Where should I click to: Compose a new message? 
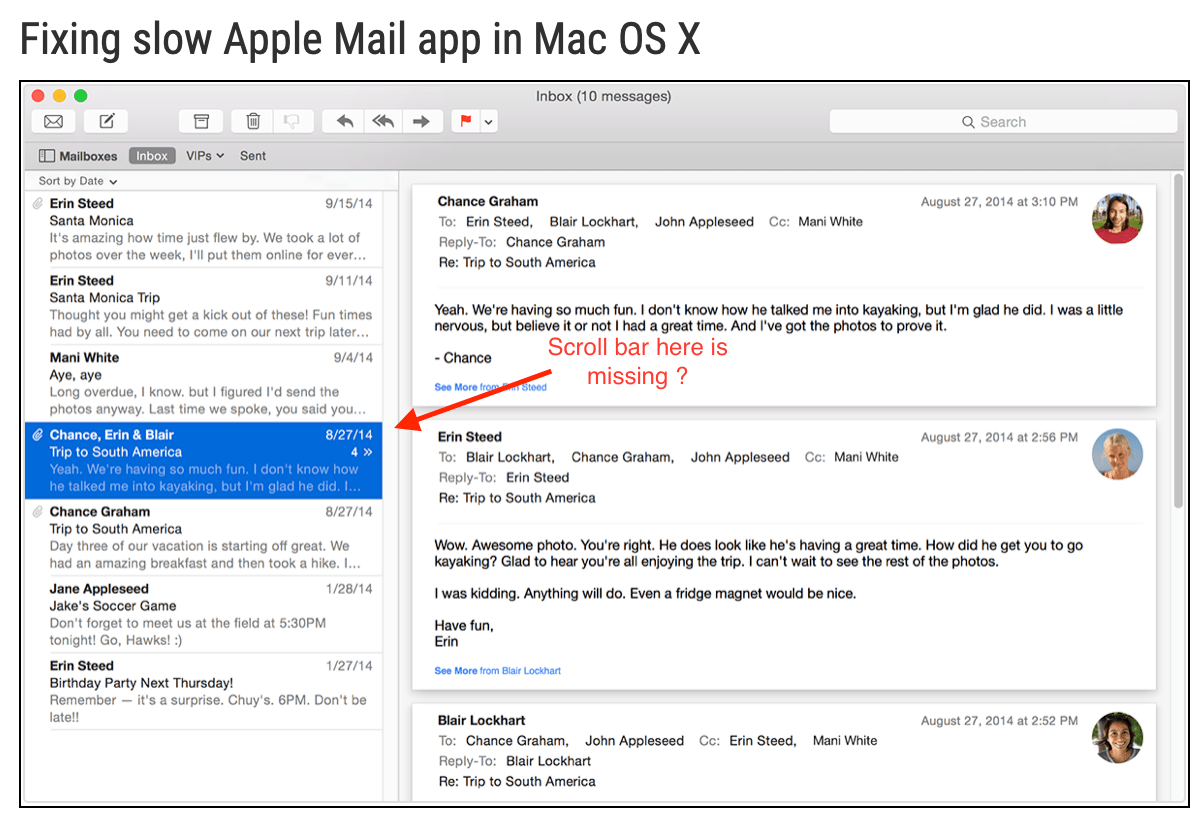105,120
